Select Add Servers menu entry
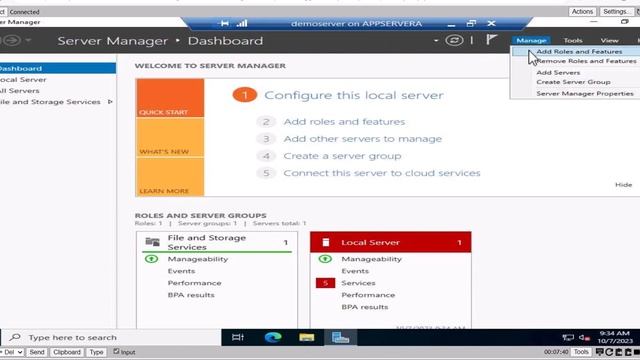 [x=558, y=72]
